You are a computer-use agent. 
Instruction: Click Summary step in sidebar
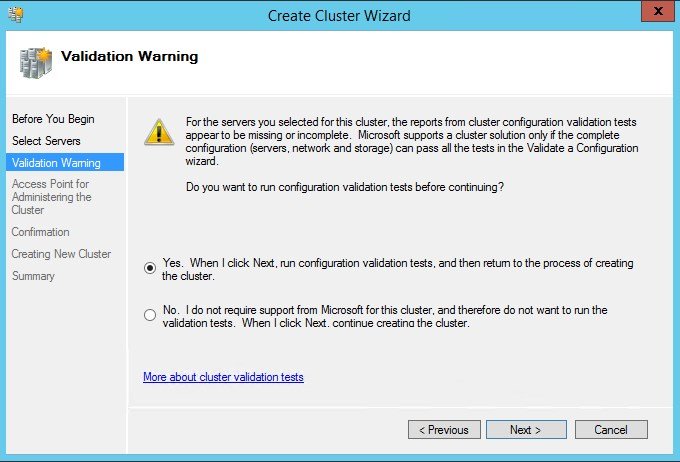click(33, 276)
